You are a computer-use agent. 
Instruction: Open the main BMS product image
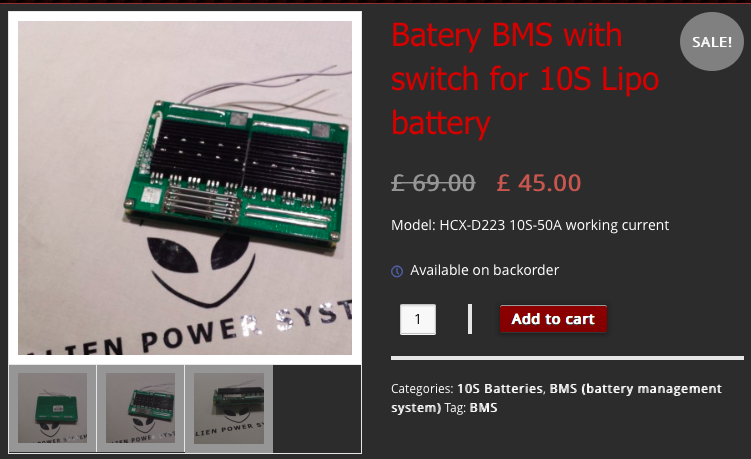(185, 187)
